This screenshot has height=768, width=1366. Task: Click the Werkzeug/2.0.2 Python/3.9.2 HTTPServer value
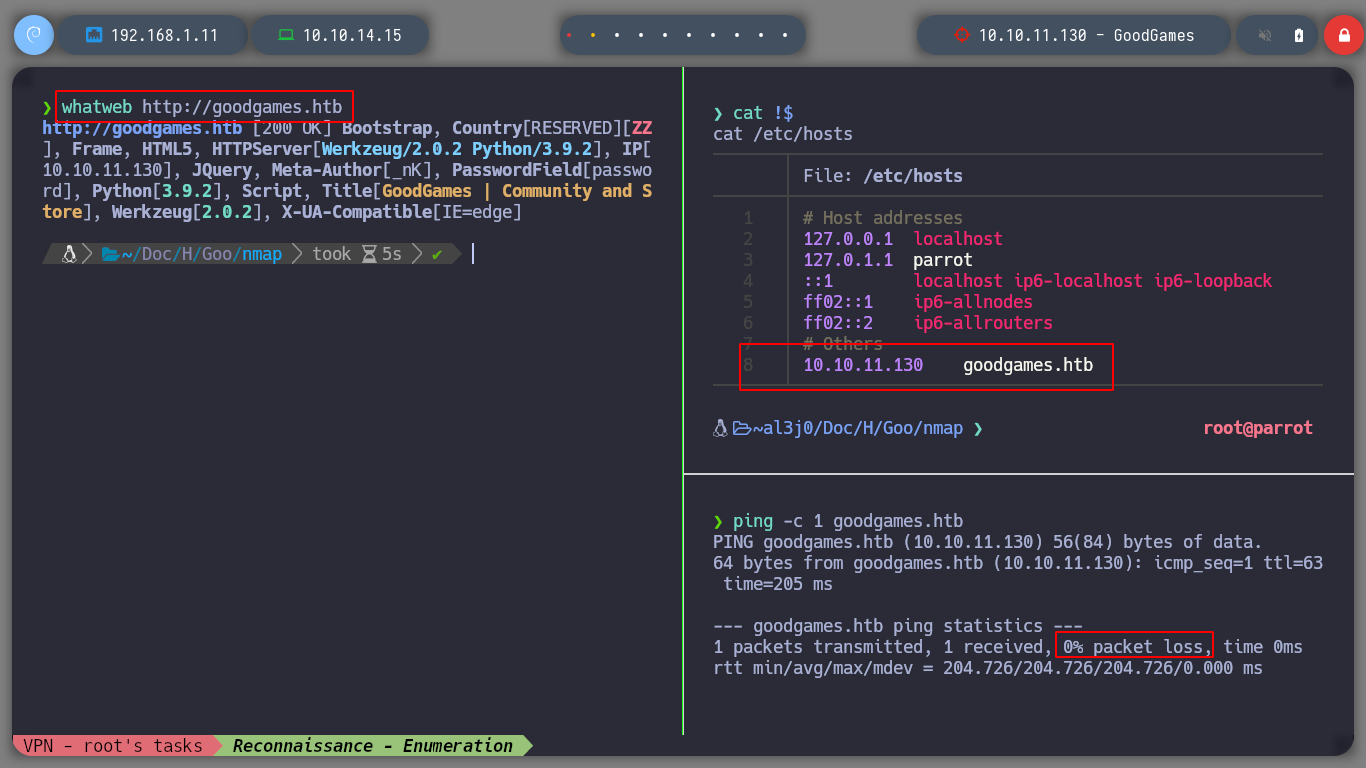click(x=458, y=149)
